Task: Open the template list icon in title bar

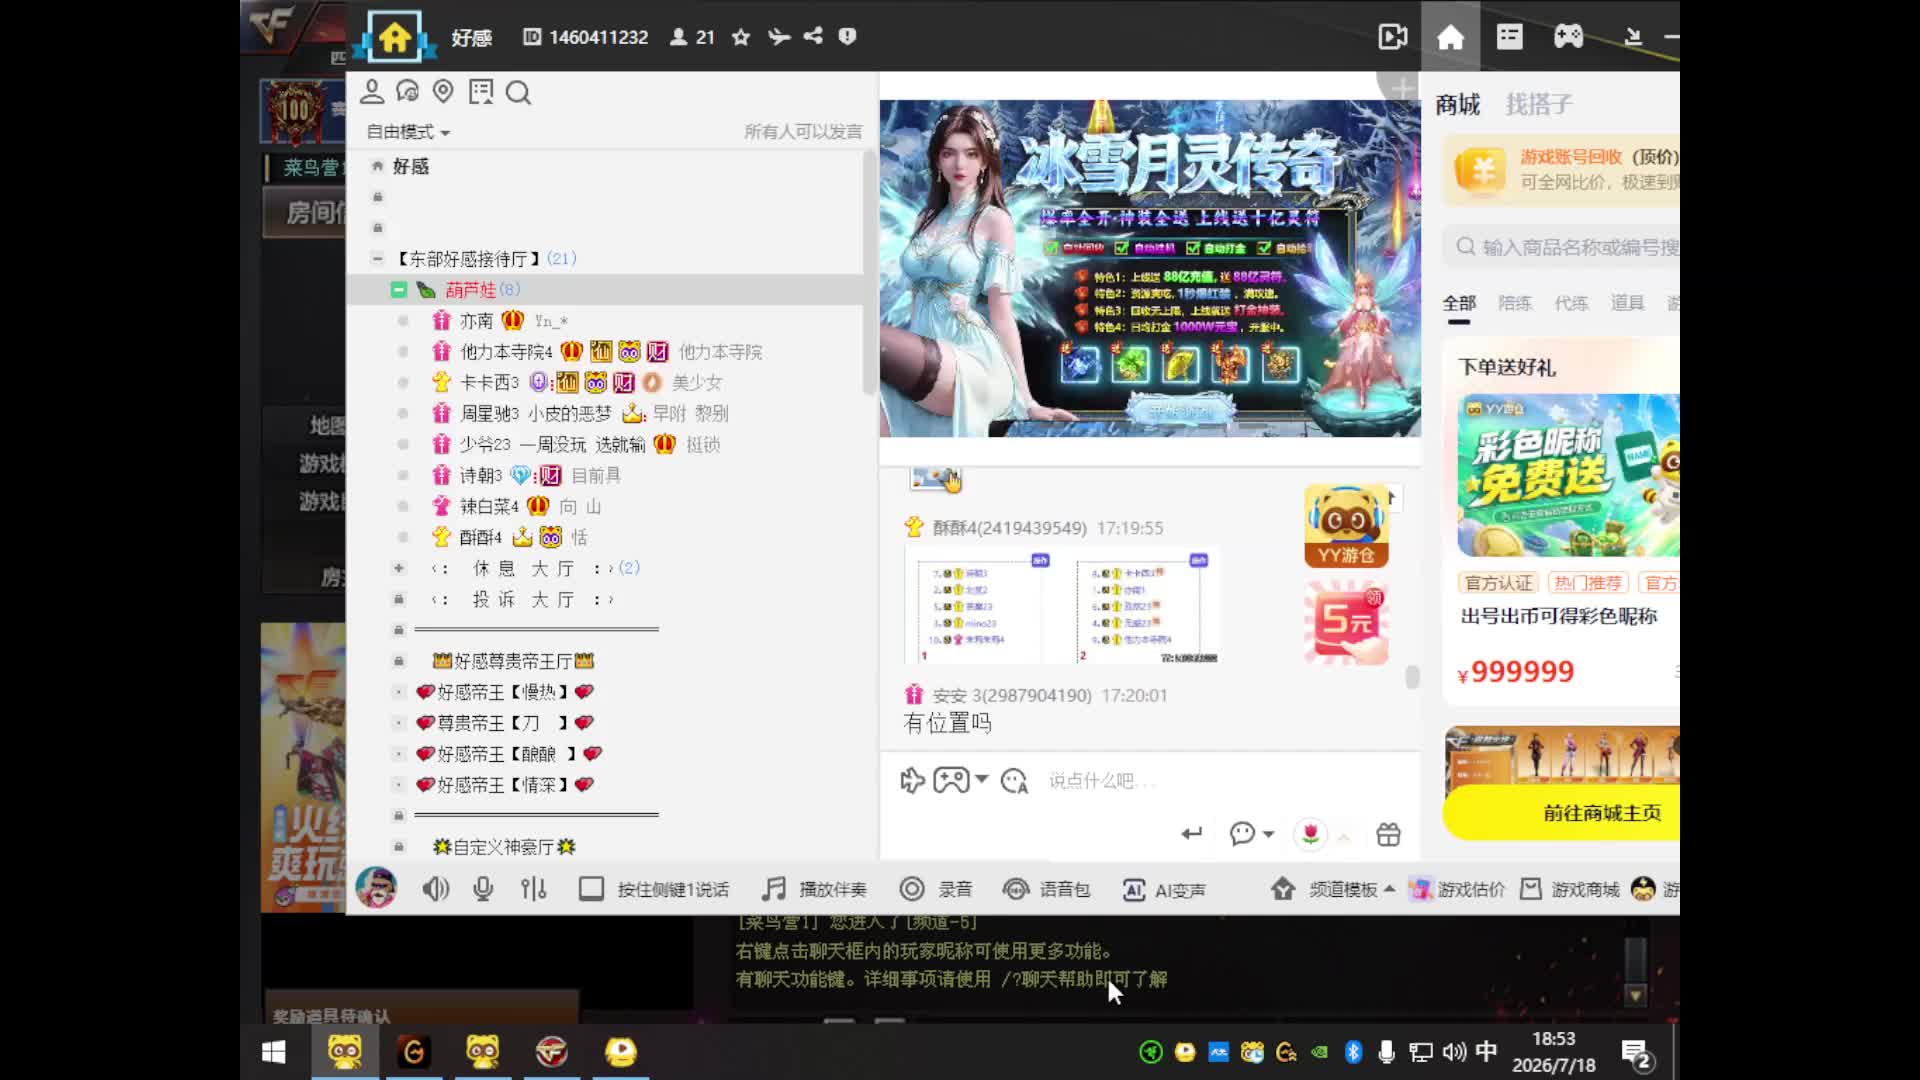Action: click(x=1509, y=37)
